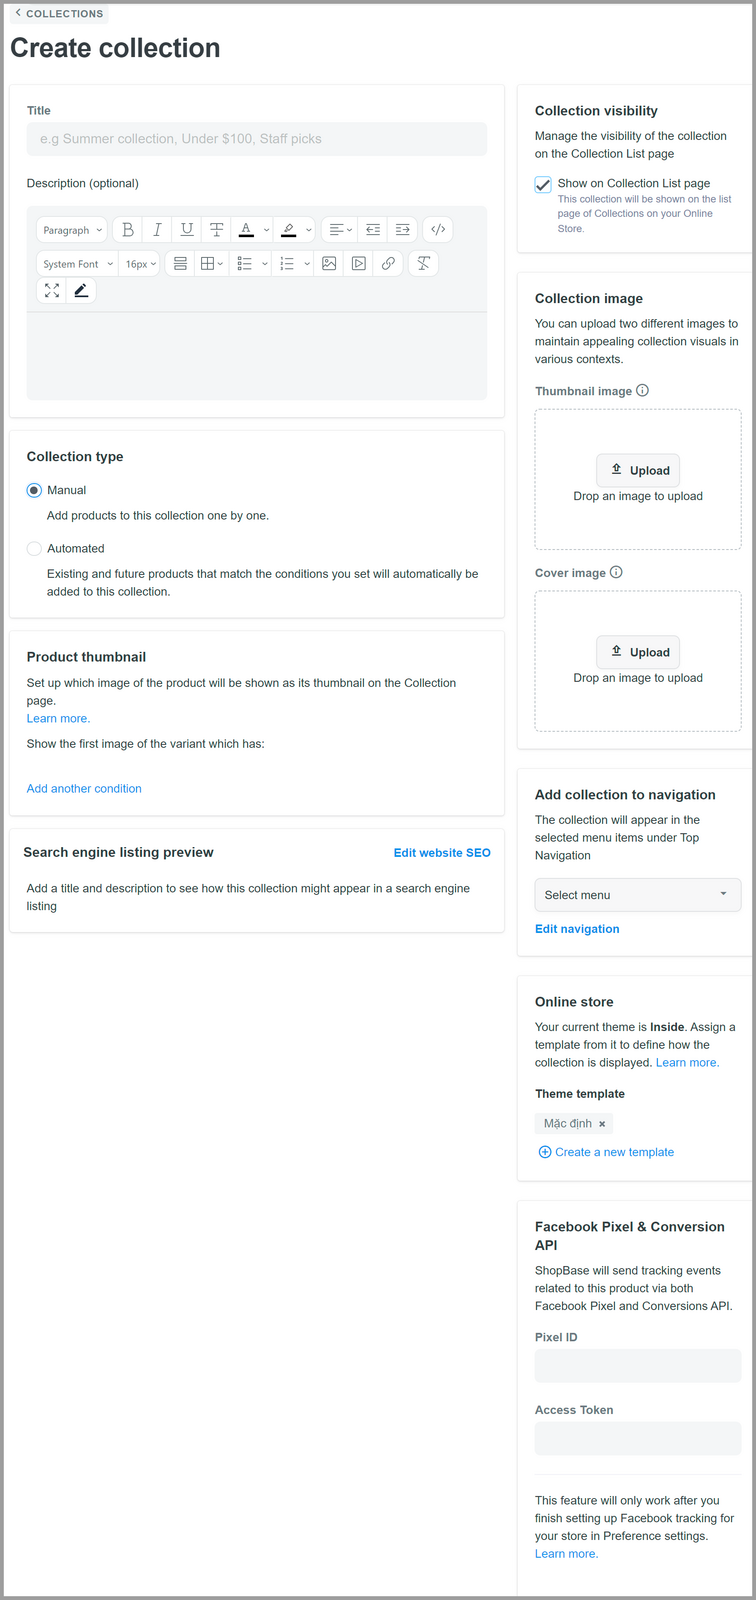Insert a video via media icon

tap(358, 264)
